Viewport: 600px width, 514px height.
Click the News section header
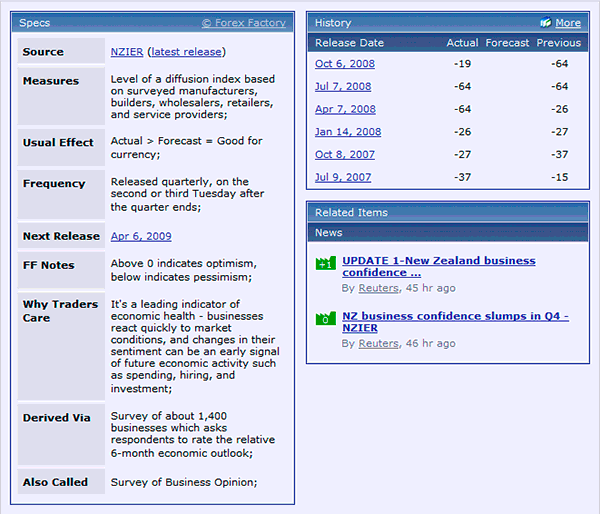tap(329, 233)
